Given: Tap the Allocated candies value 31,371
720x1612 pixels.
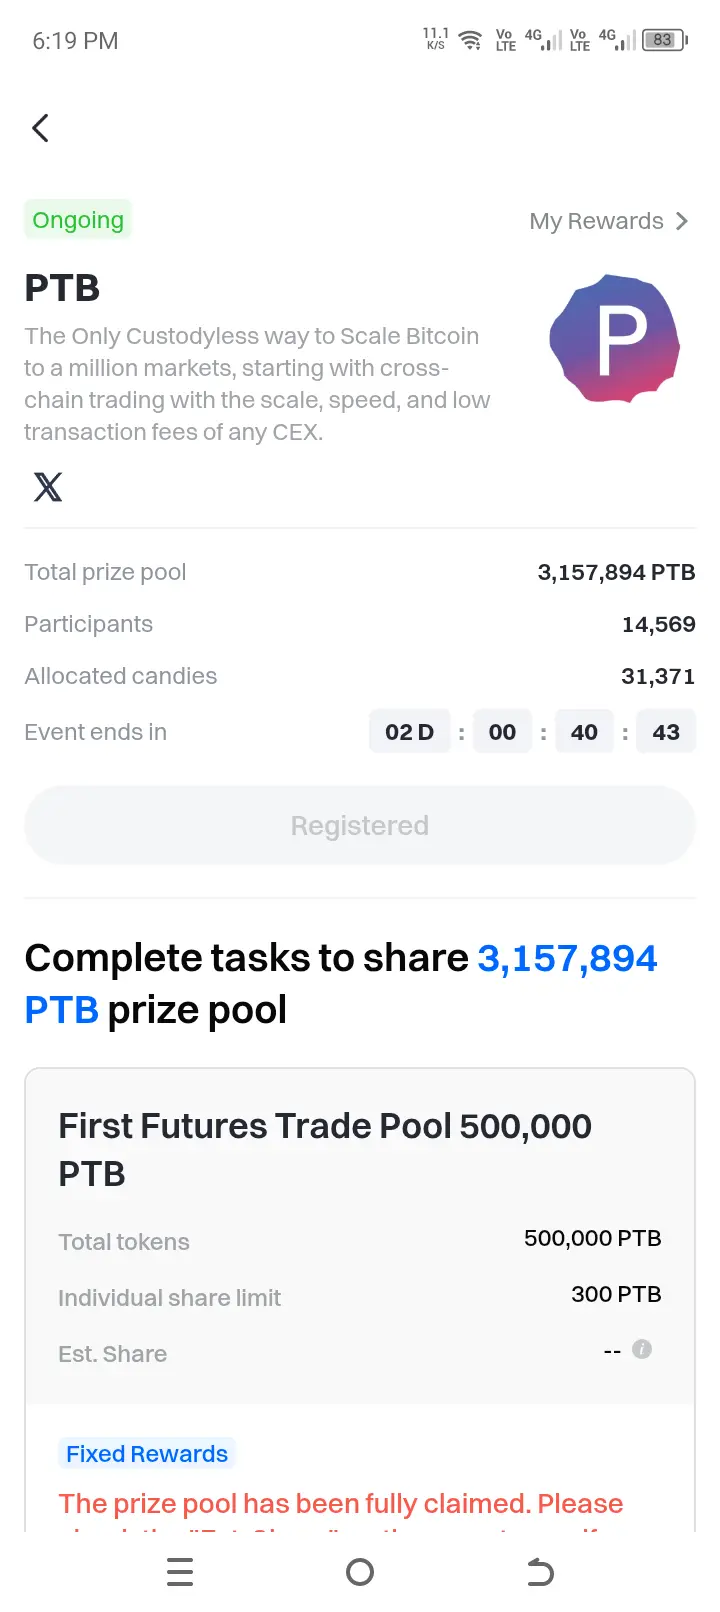Looking at the screenshot, I should [x=658, y=676].
